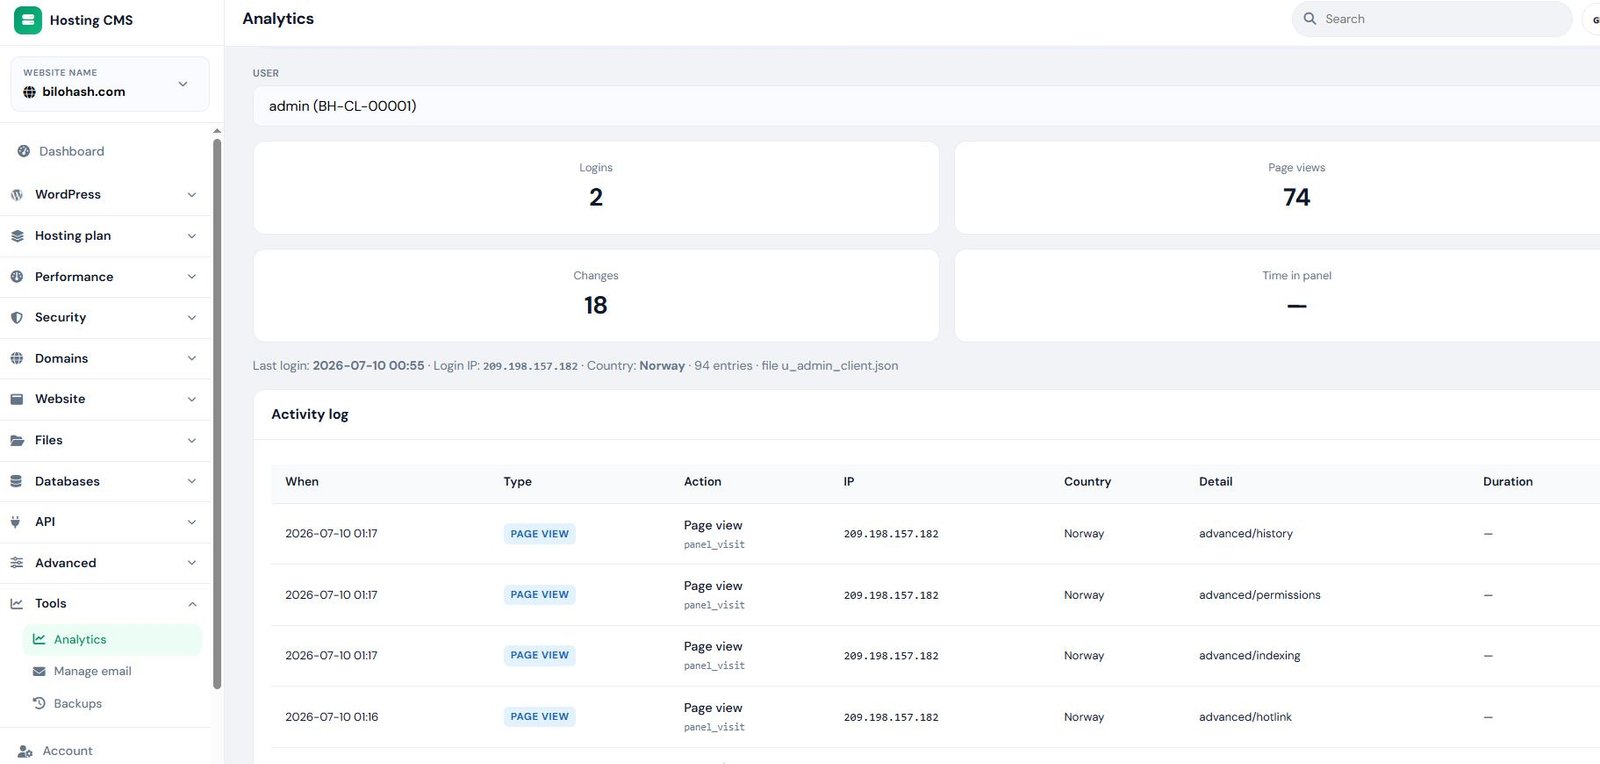Expand the Databases section chevron
The image size is (1600, 764).
pyautogui.click(x=192, y=481)
